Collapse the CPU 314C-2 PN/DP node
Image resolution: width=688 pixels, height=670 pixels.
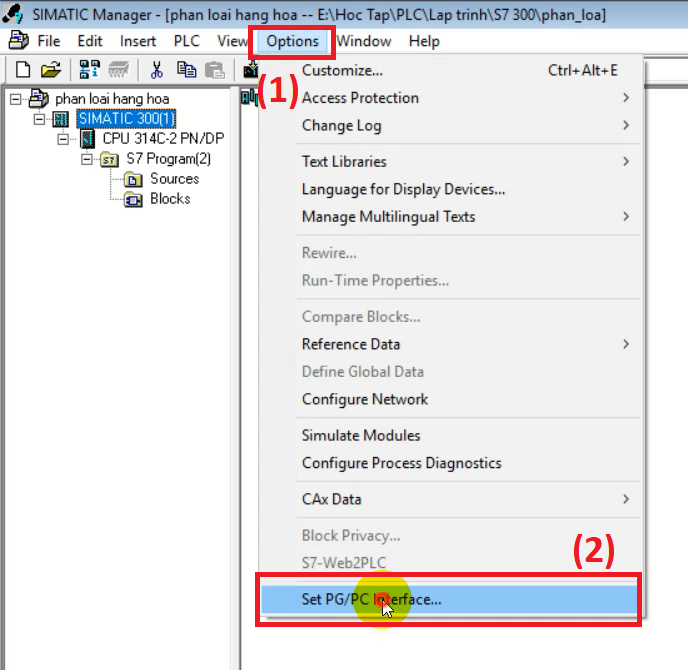(63, 139)
